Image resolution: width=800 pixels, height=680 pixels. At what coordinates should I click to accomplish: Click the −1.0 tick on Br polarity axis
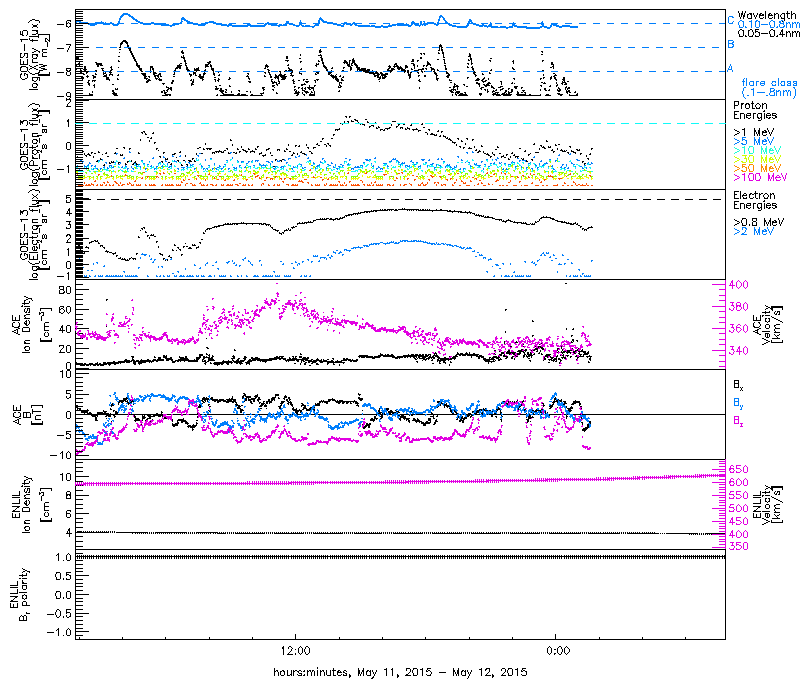click(x=58, y=632)
